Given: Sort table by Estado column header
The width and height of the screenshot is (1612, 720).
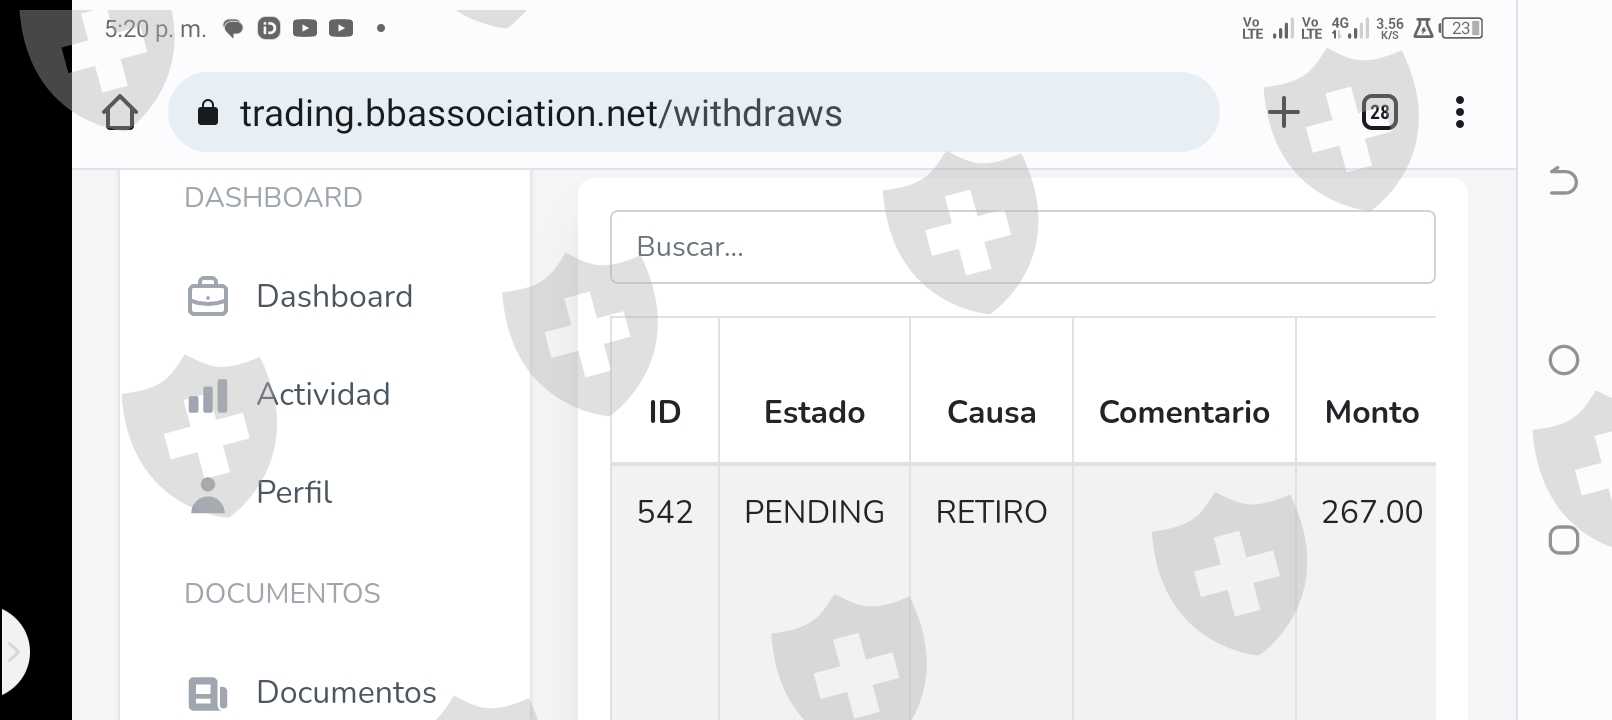Looking at the screenshot, I should pos(814,412).
